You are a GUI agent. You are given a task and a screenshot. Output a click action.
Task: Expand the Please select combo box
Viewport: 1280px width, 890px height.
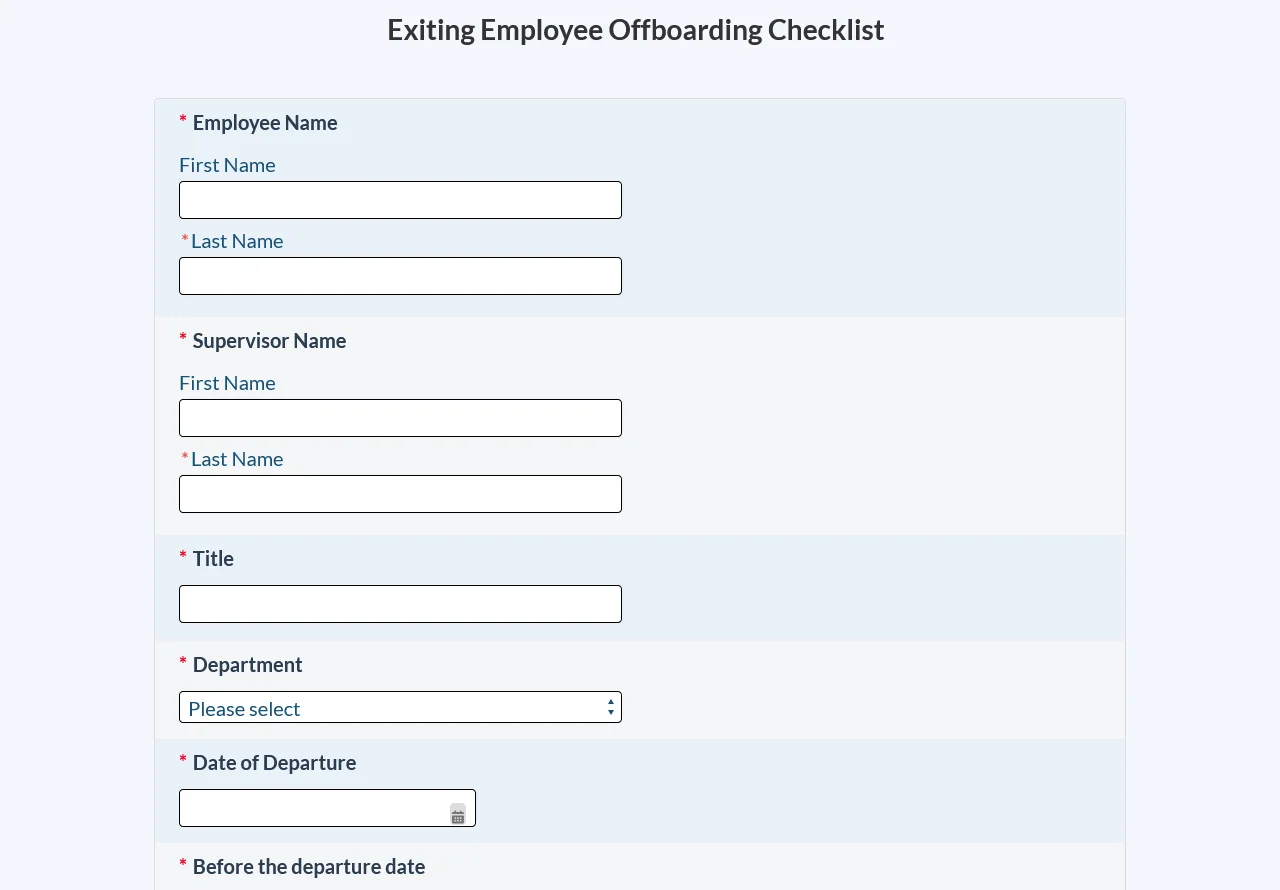400,707
